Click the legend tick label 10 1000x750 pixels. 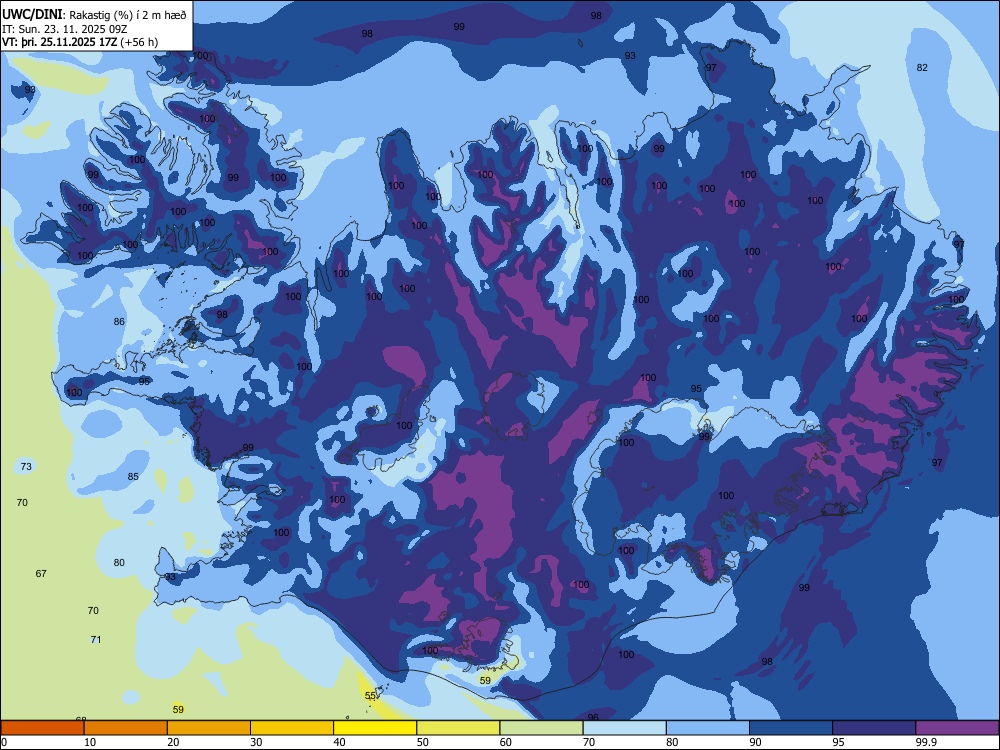tap(90, 742)
